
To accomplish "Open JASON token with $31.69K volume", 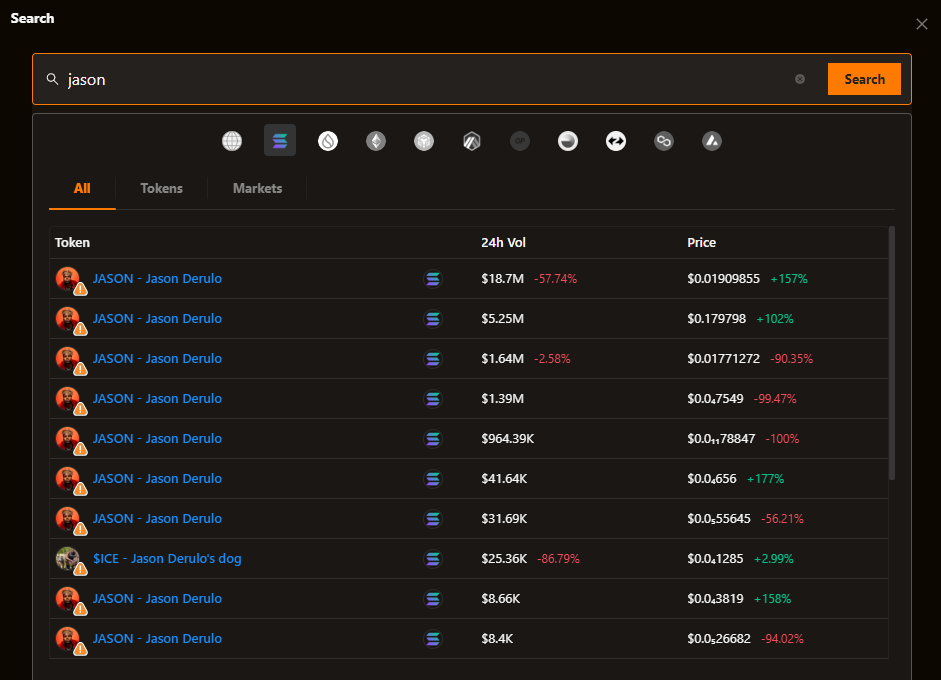I will click(157, 519).
